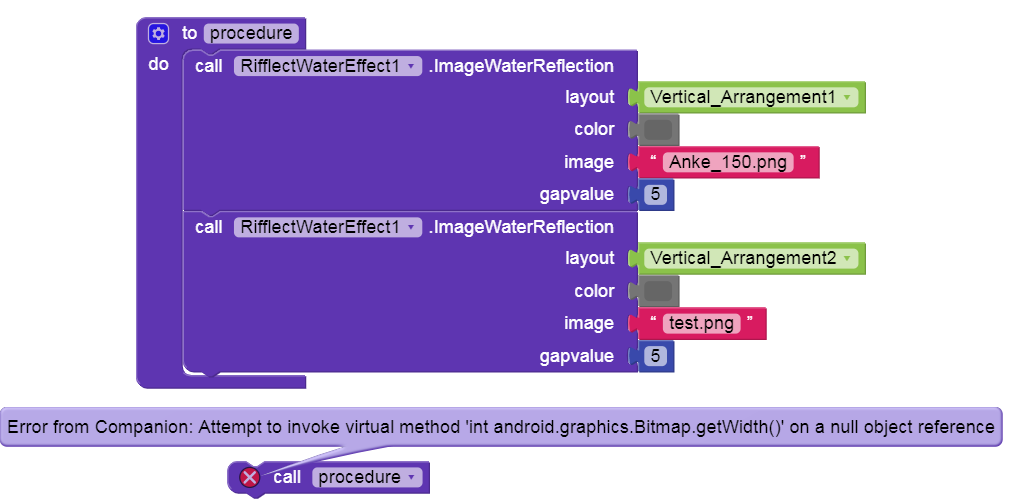1010x502 pixels.
Task: Open the first RifflectWaterEffect1 component dropdown
Action: click(413, 66)
